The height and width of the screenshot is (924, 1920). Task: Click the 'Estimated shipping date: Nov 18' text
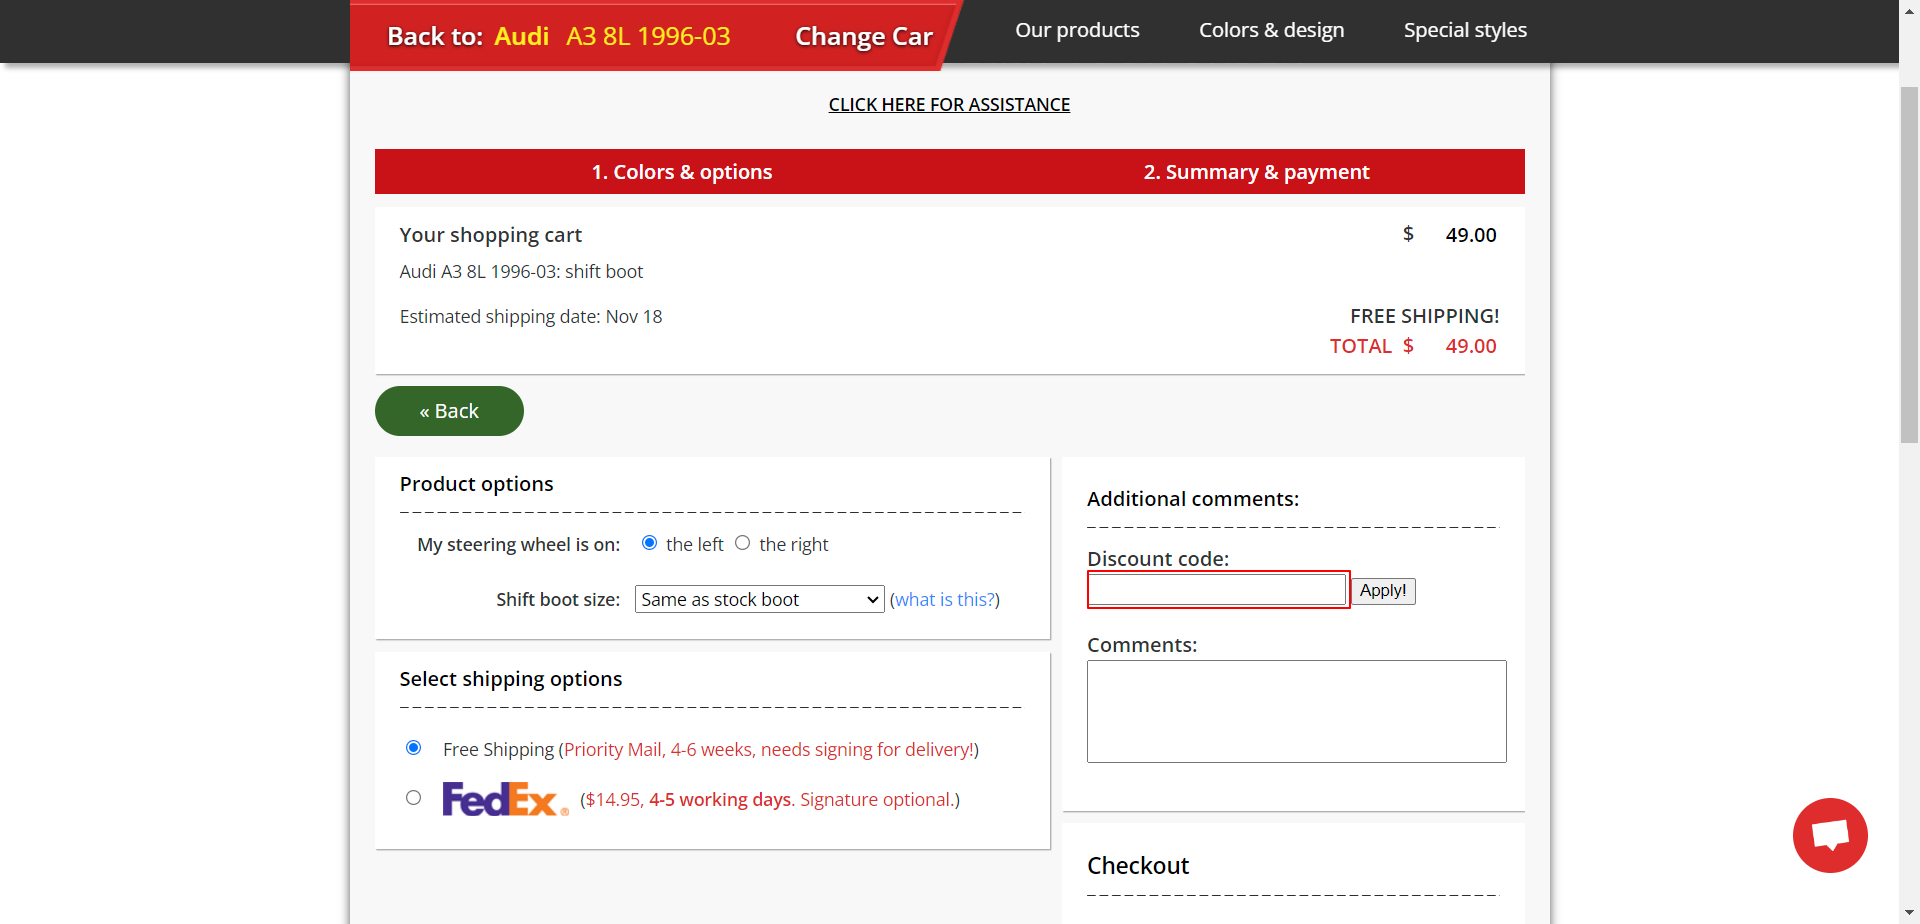click(x=531, y=317)
